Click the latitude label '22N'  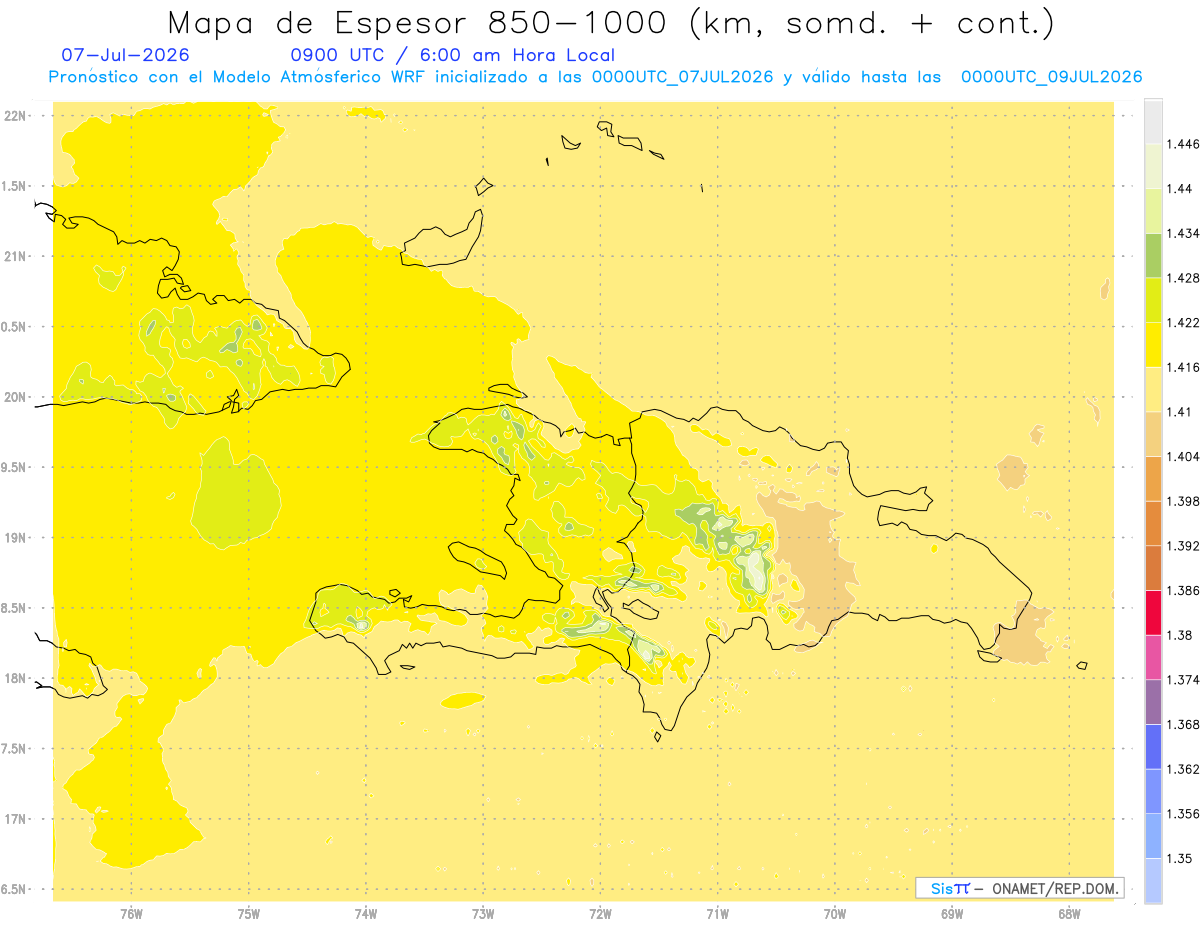tap(15, 116)
